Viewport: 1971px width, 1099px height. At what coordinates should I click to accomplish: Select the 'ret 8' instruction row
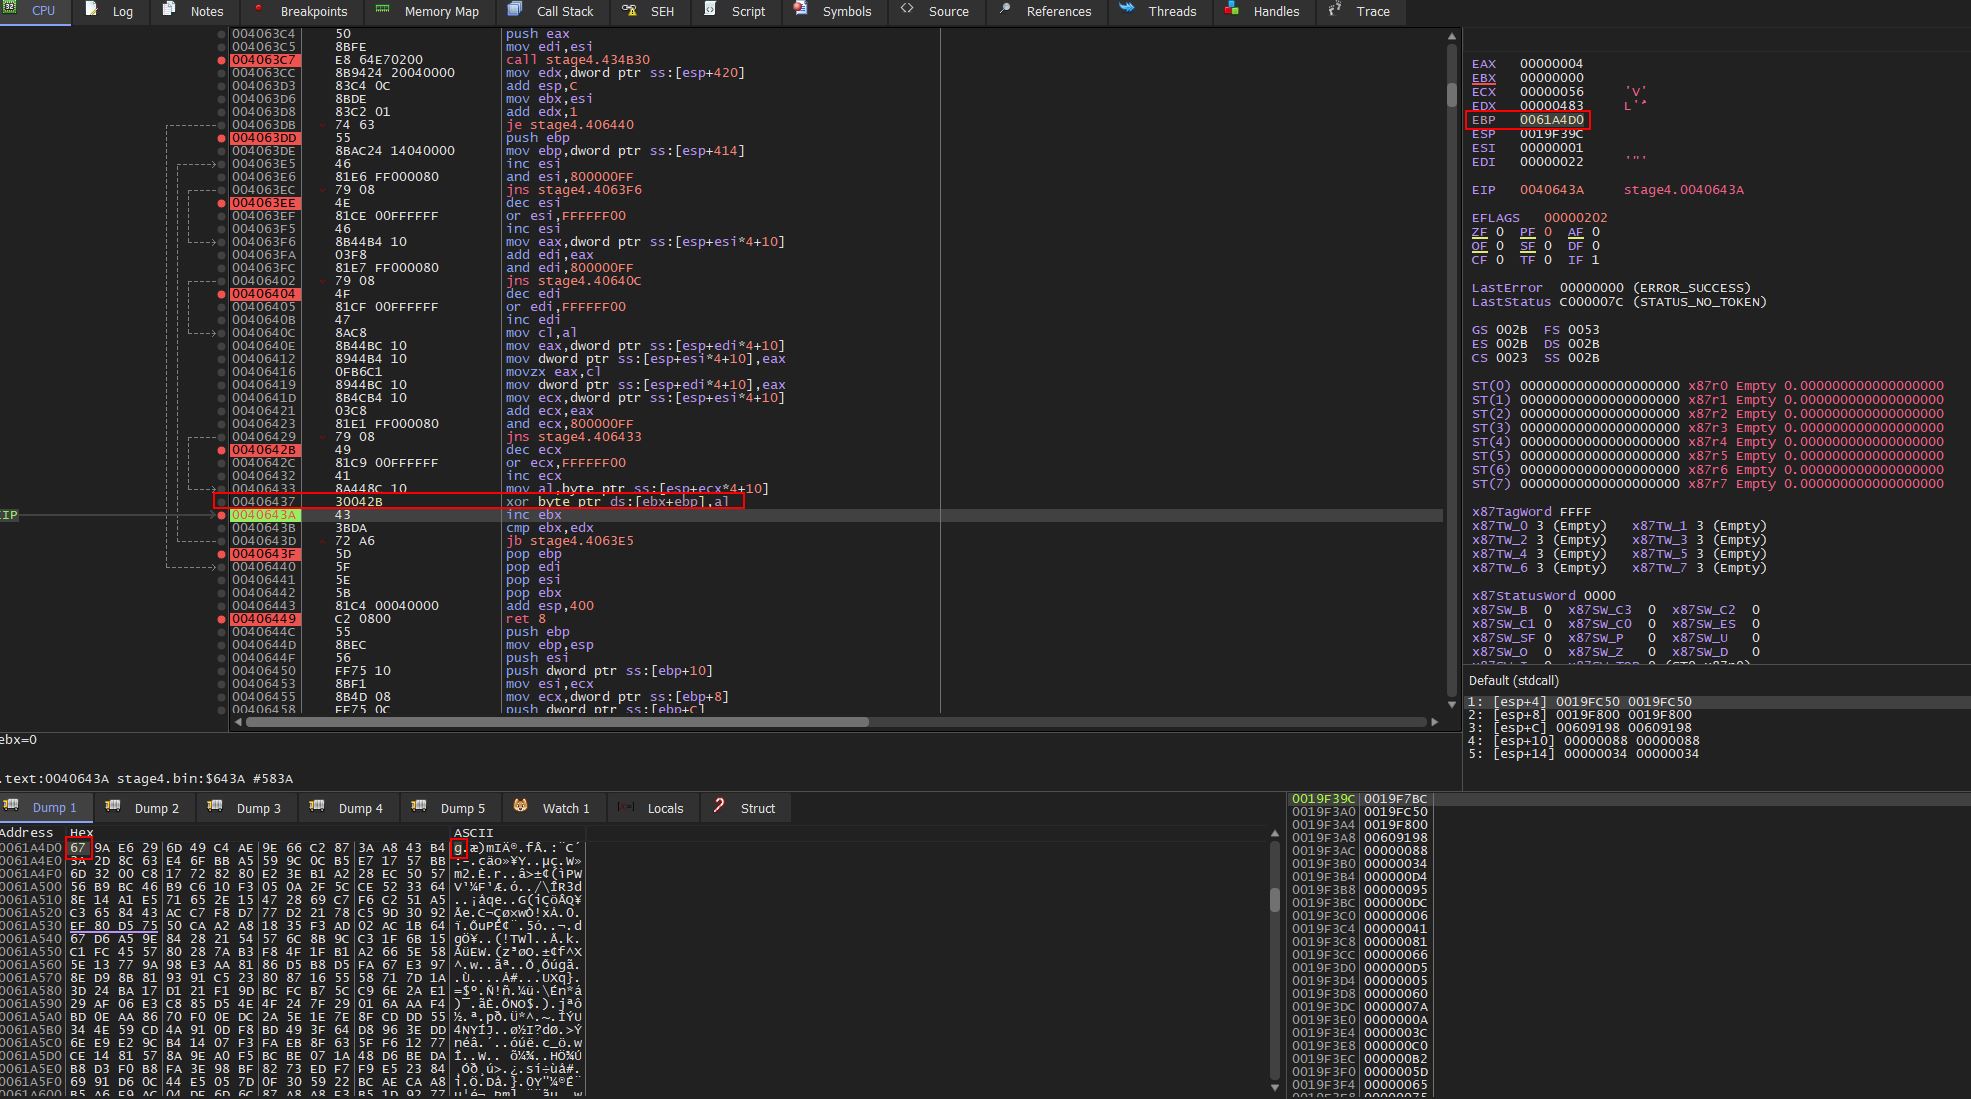click(x=835, y=619)
